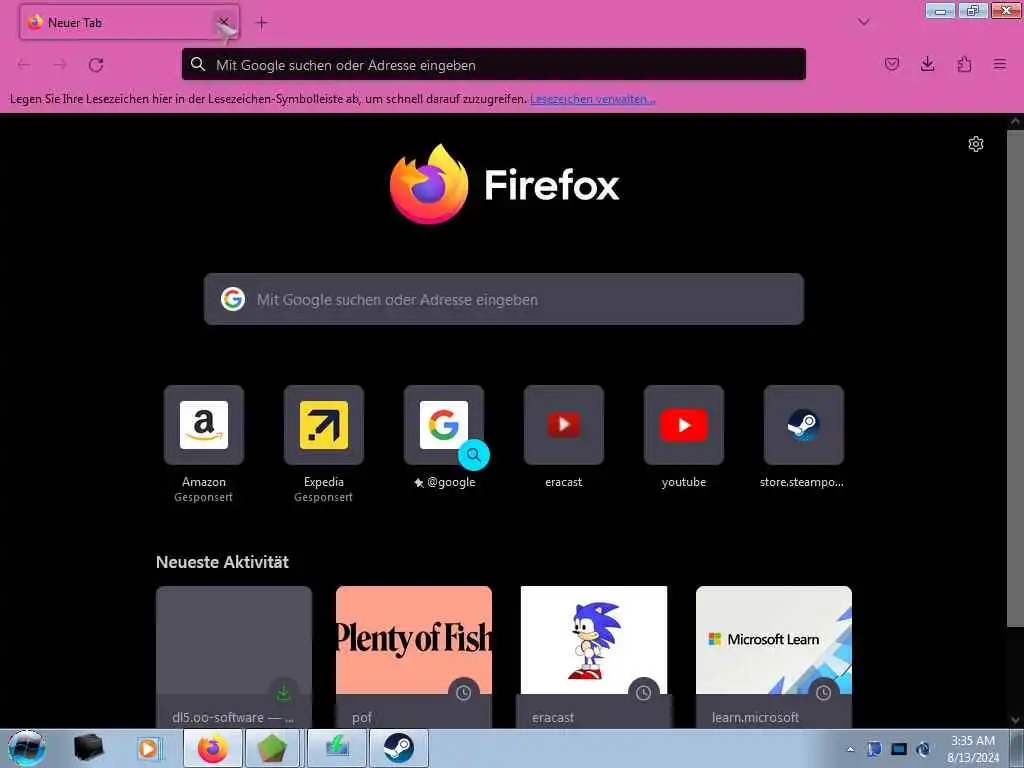Click the page vertical scrollbar
1024x768 pixels.
[1015, 379]
